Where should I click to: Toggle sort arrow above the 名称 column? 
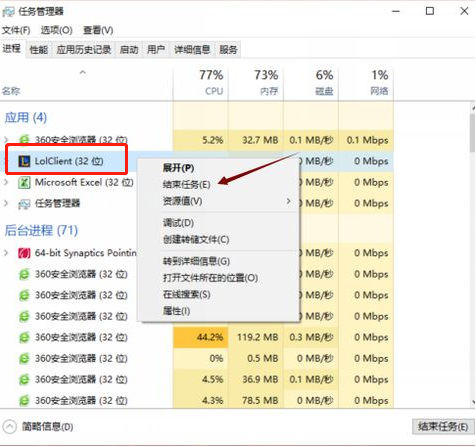tap(83, 72)
